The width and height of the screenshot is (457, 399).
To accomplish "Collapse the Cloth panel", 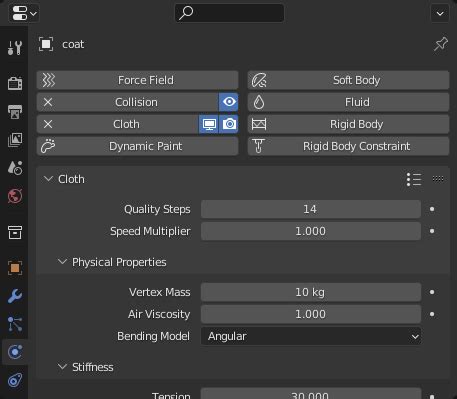I will point(48,179).
